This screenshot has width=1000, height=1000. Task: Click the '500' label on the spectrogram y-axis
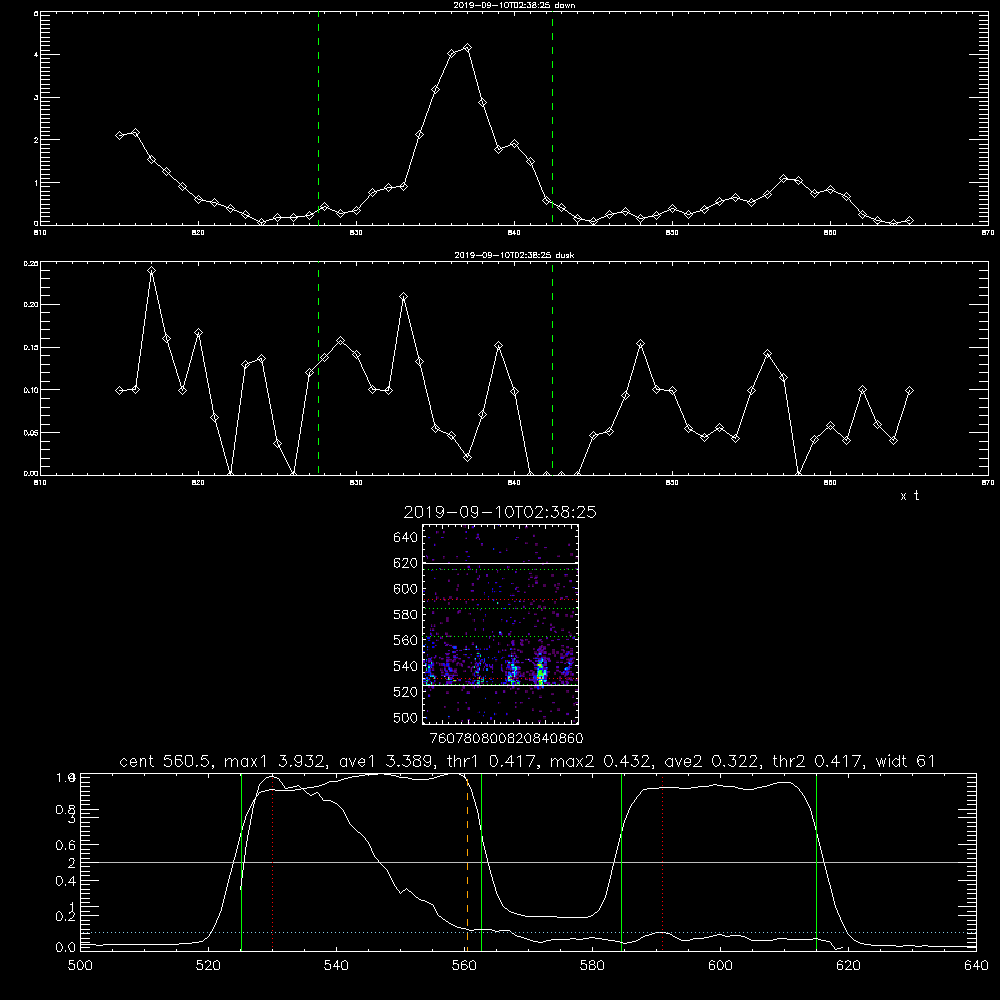point(406,718)
